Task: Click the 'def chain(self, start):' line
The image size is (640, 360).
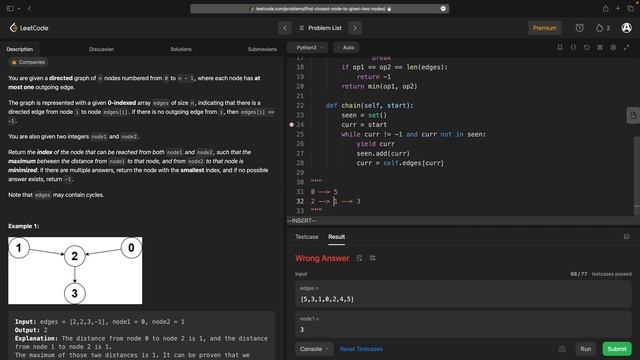Action: click(369, 105)
